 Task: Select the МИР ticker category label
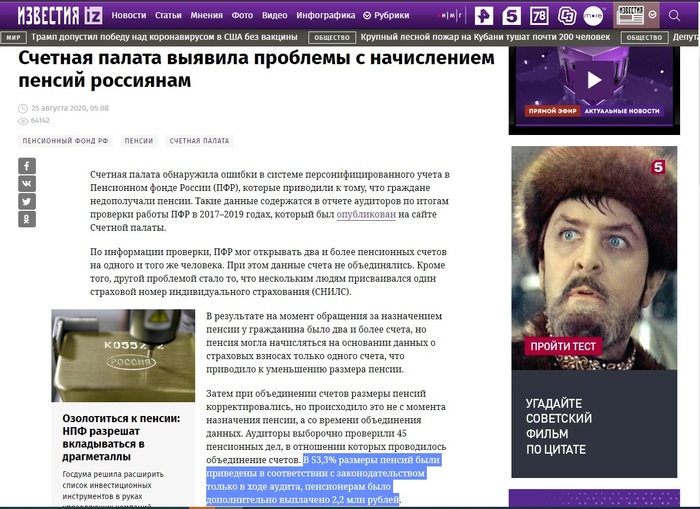point(13,38)
